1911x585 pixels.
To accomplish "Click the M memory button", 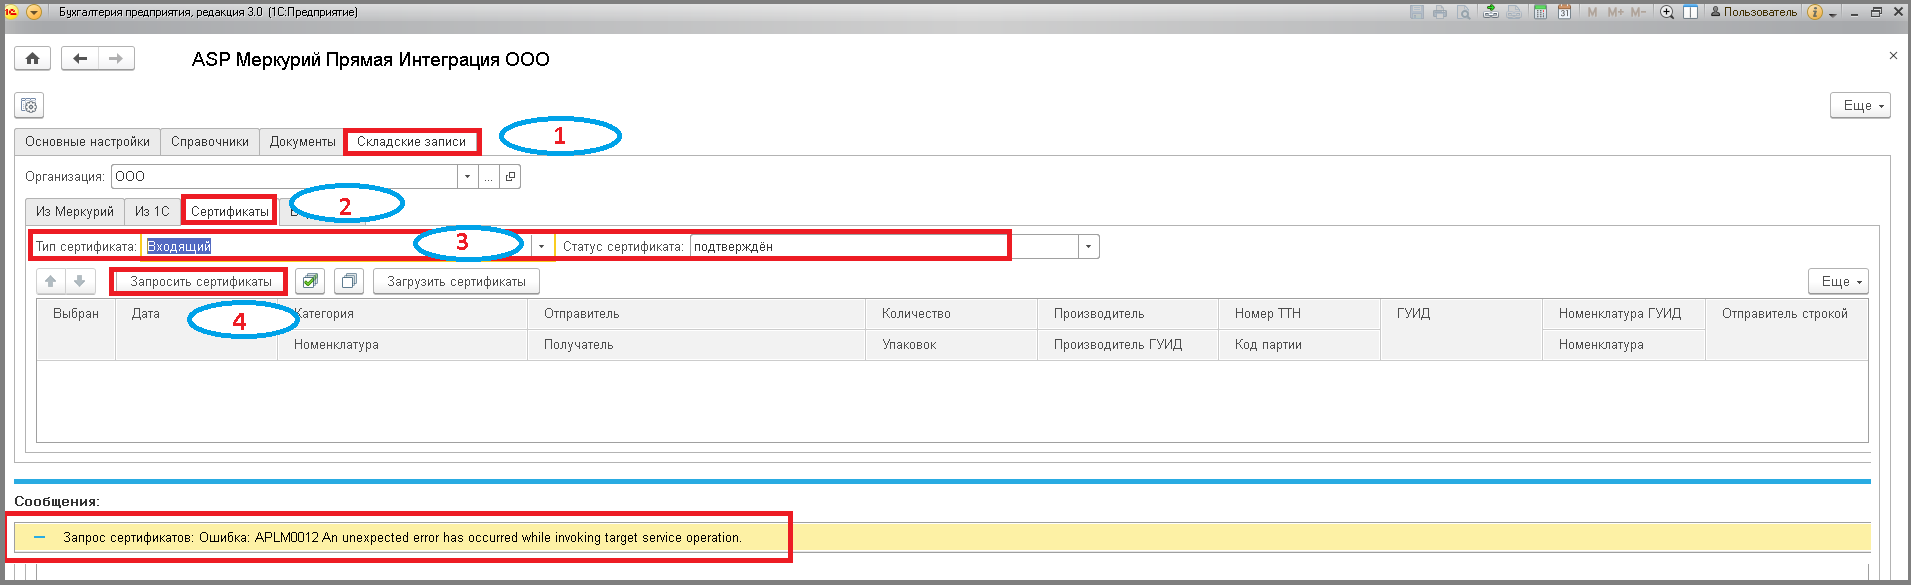I will pos(1592,12).
